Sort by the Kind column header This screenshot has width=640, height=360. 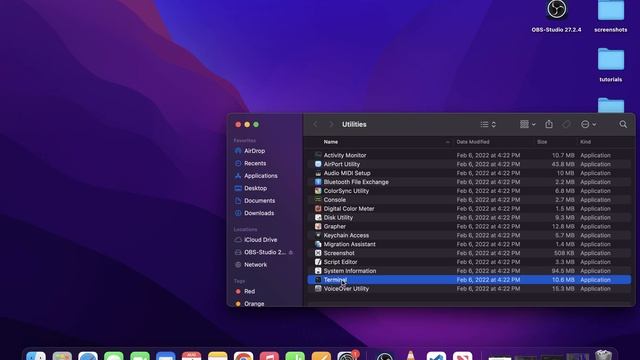click(585, 142)
